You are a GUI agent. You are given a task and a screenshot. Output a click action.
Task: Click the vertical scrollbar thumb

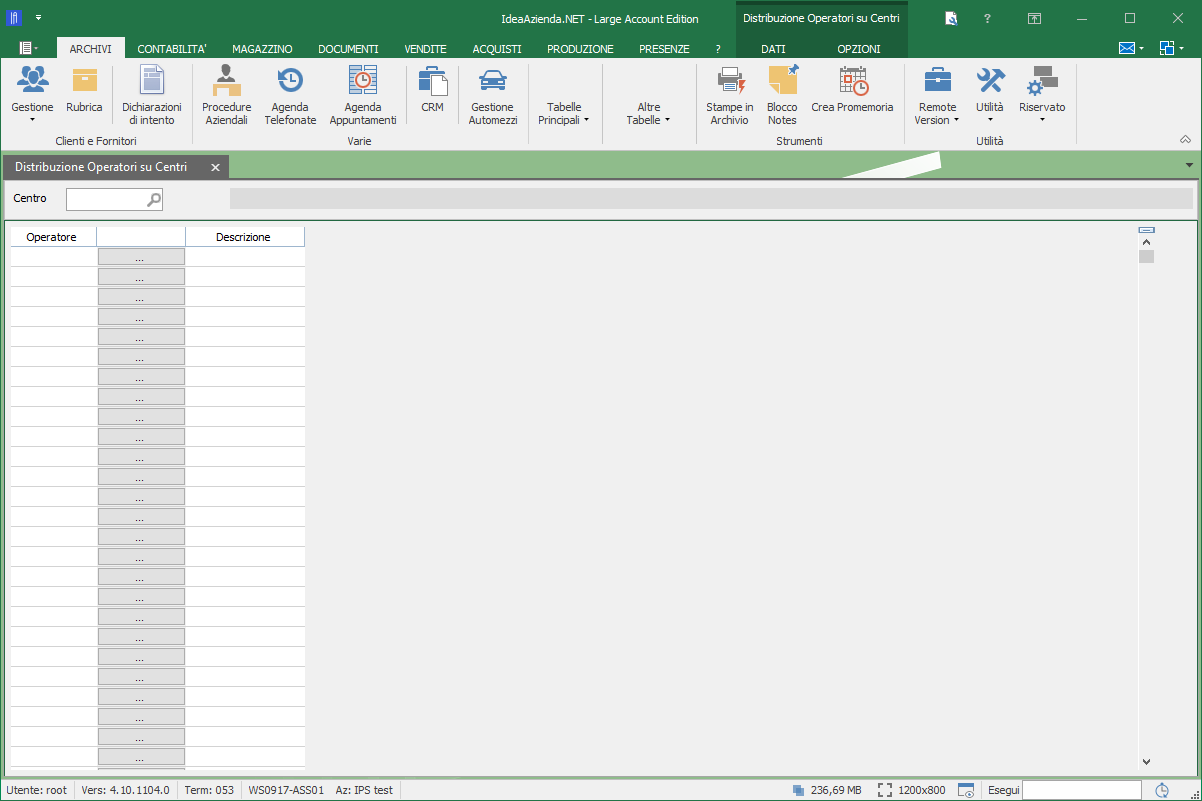click(1147, 257)
